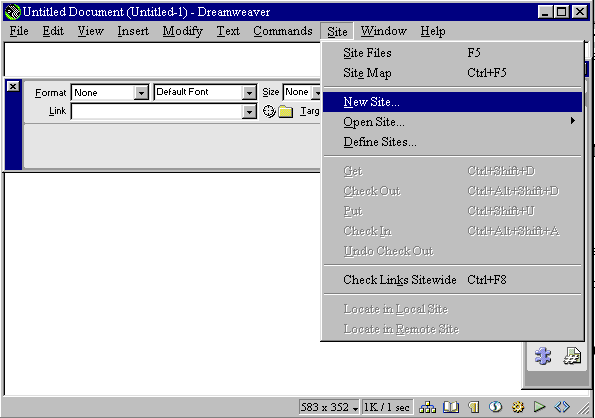Choose Site Files from the Site menu
The image size is (595, 418).
(x=452, y=53)
